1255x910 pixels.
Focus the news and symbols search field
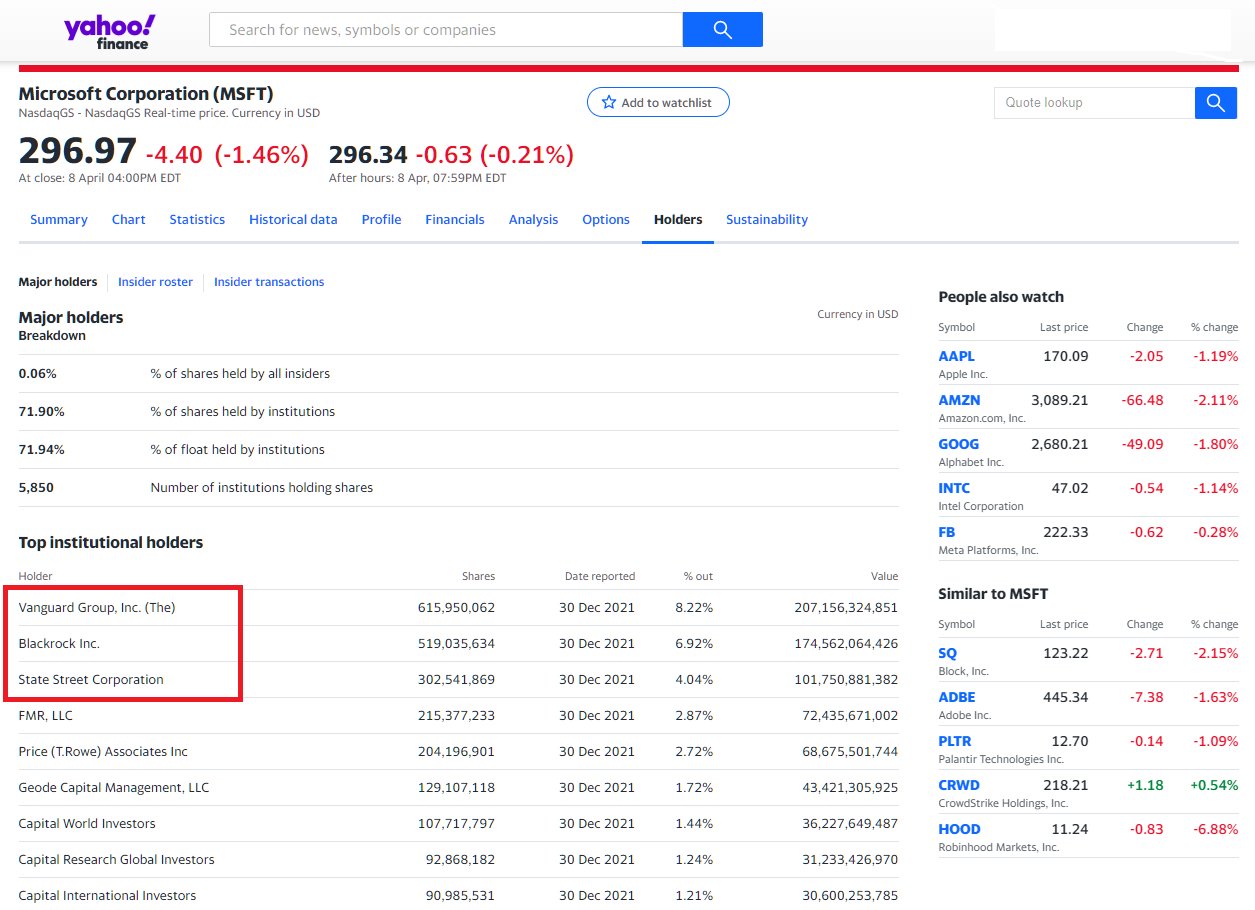point(446,30)
